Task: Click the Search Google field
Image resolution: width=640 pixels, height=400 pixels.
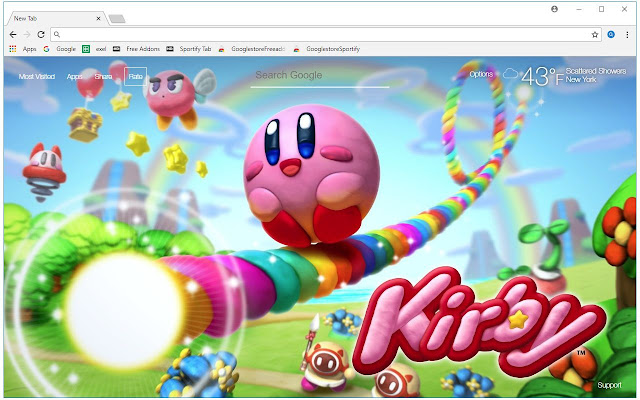Action: click(x=320, y=76)
